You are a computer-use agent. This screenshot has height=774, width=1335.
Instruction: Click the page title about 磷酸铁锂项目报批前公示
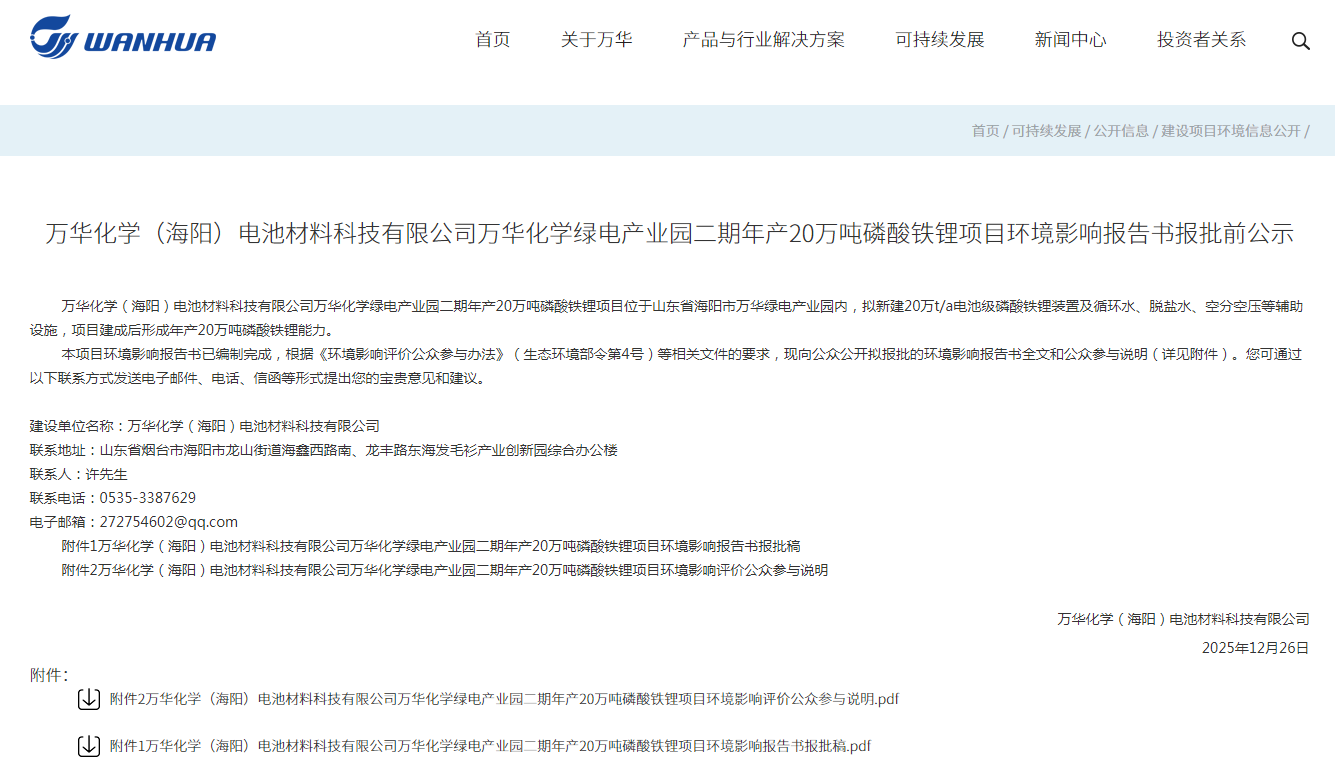pyautogui.click(x=669, y=234)
